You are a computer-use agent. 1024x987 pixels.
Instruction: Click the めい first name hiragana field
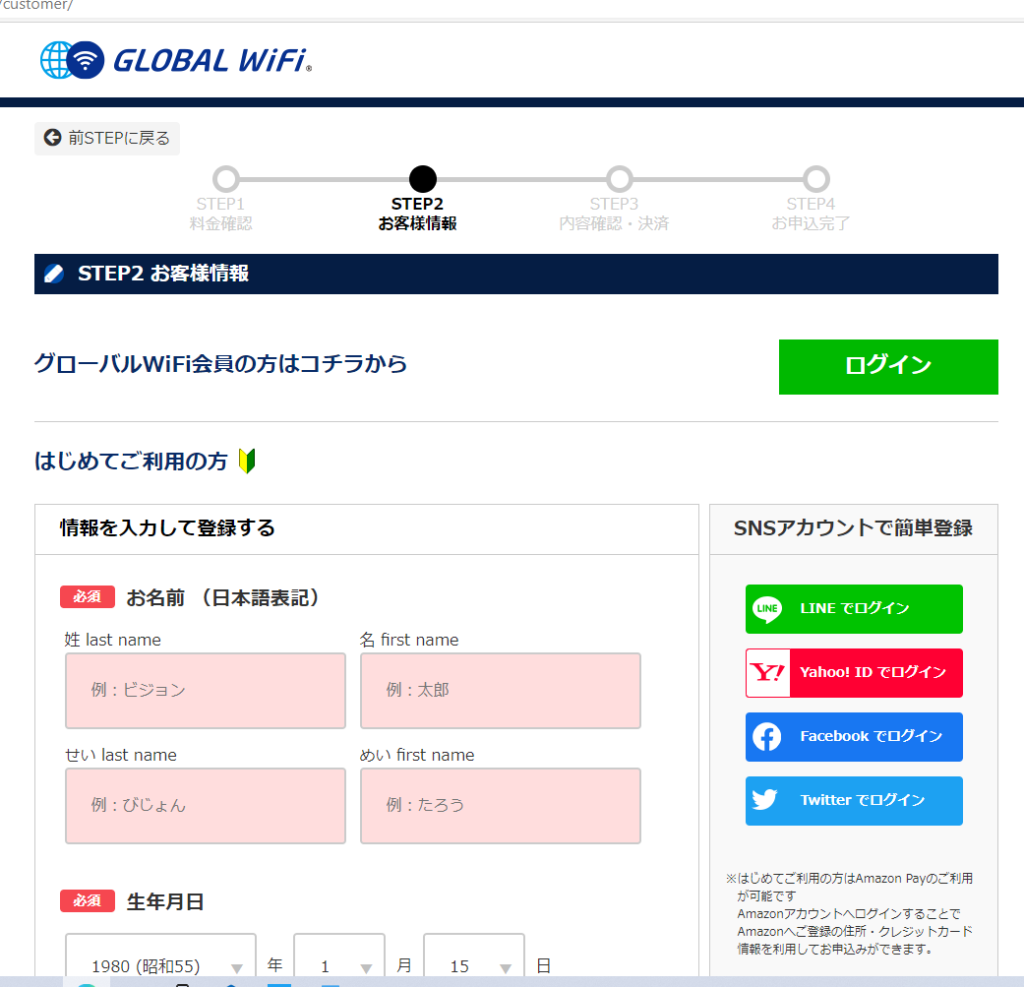(x=500, y=805)
